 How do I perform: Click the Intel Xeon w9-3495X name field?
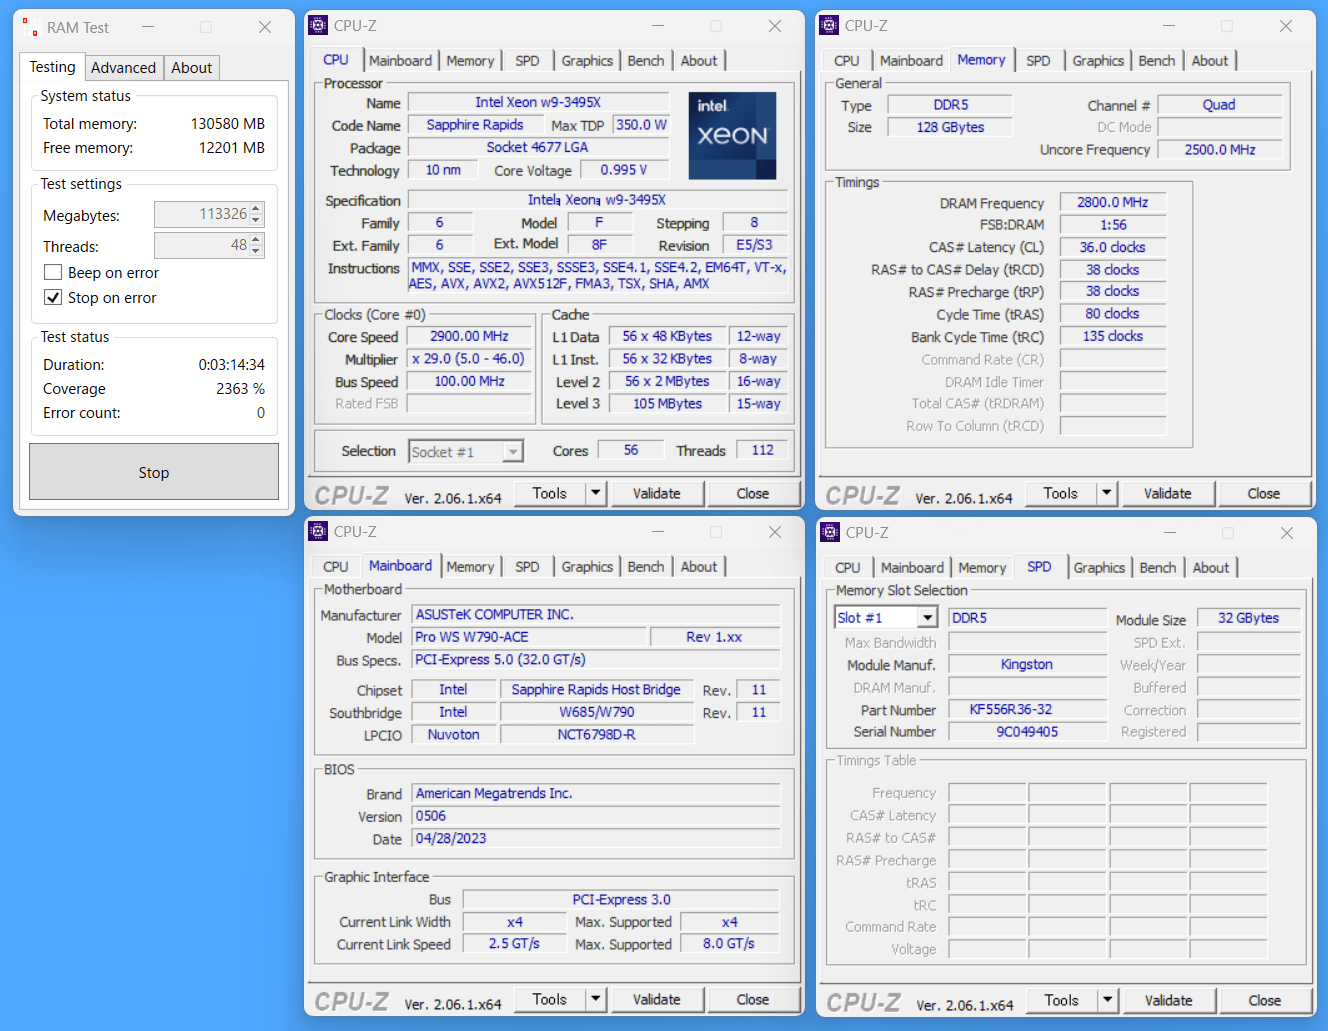point(538,102)
